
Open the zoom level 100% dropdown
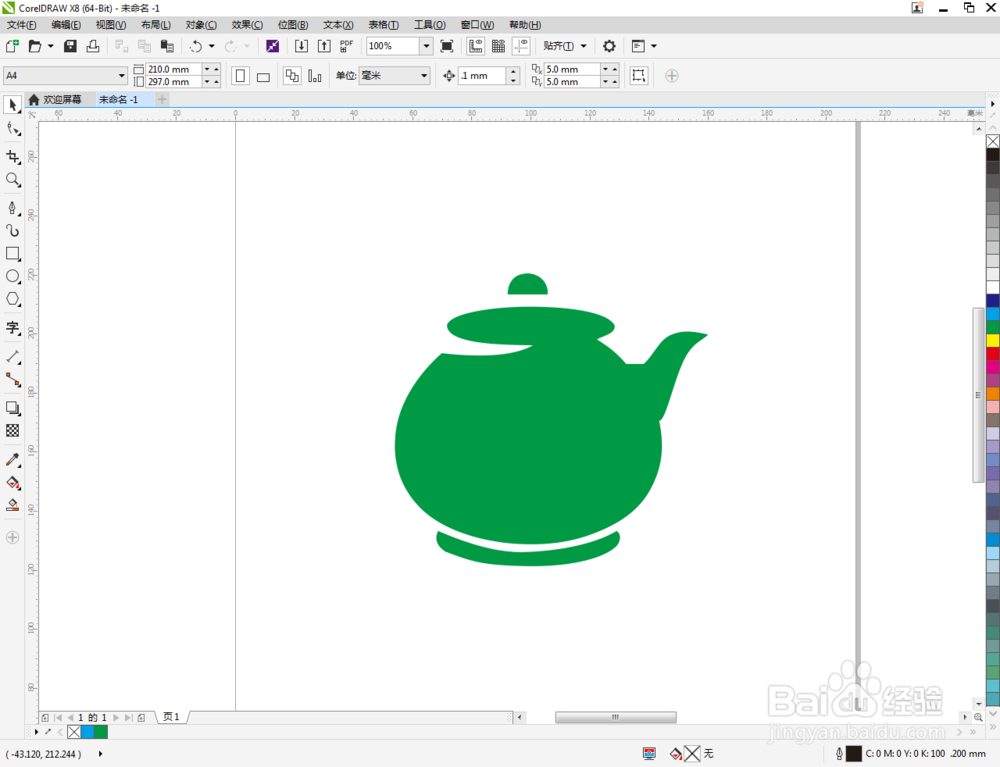pos(426,46)
